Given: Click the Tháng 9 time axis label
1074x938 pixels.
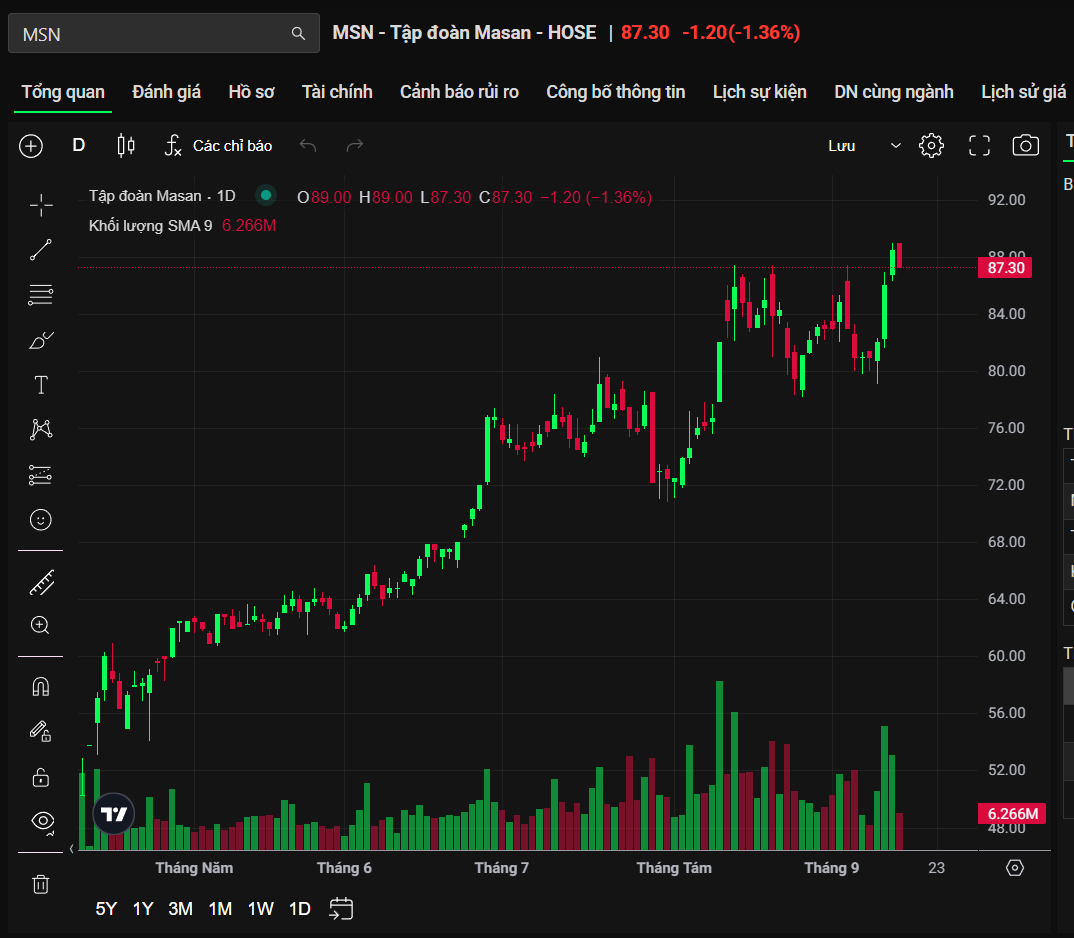Looking at the screenshot, I should click(832, 868).
